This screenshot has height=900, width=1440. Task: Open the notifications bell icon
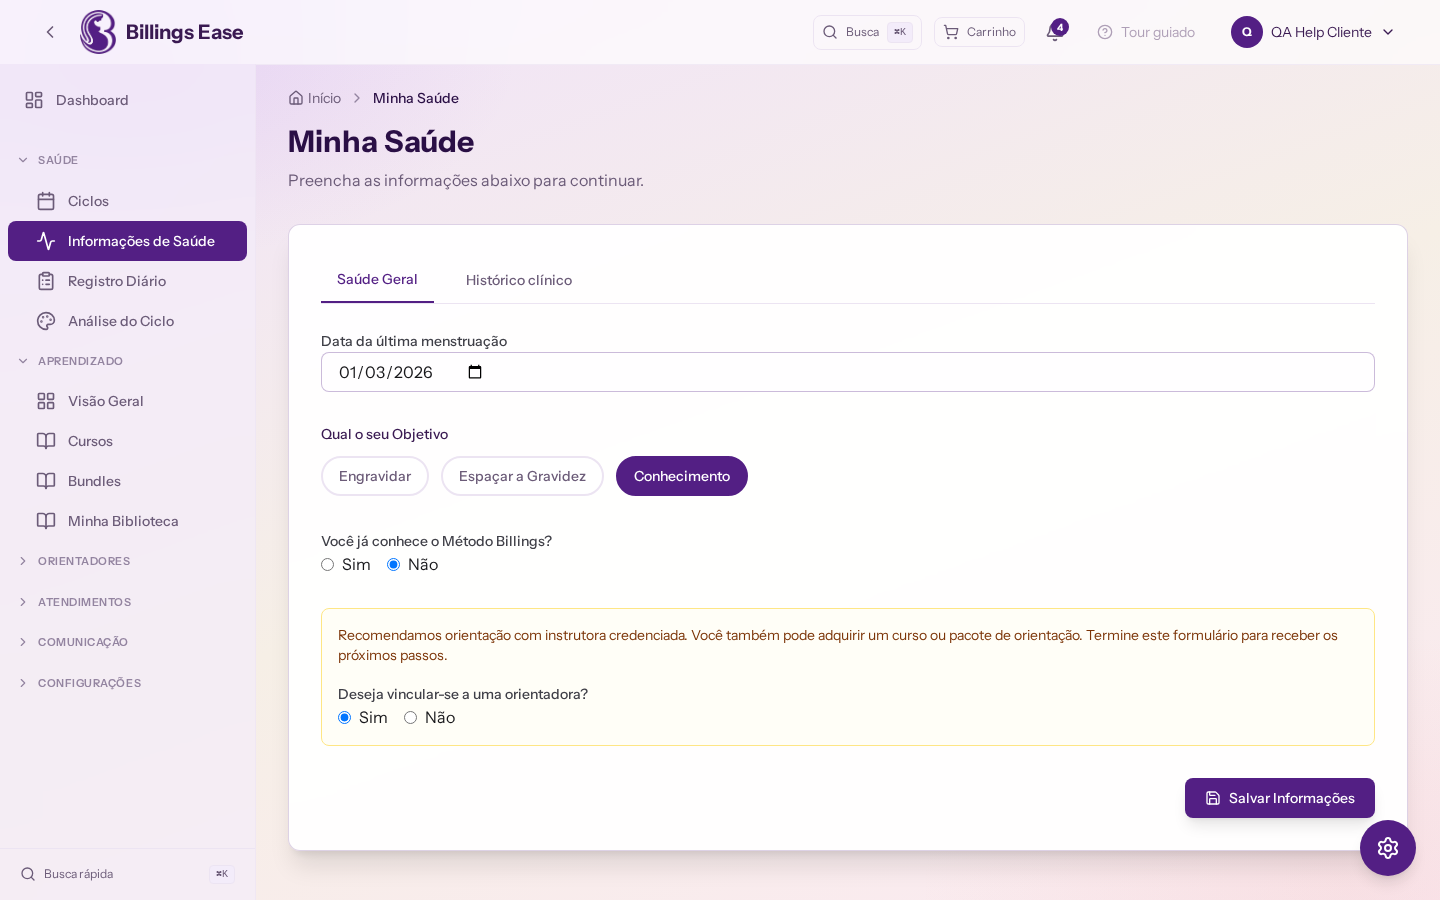coord(1053,32)
